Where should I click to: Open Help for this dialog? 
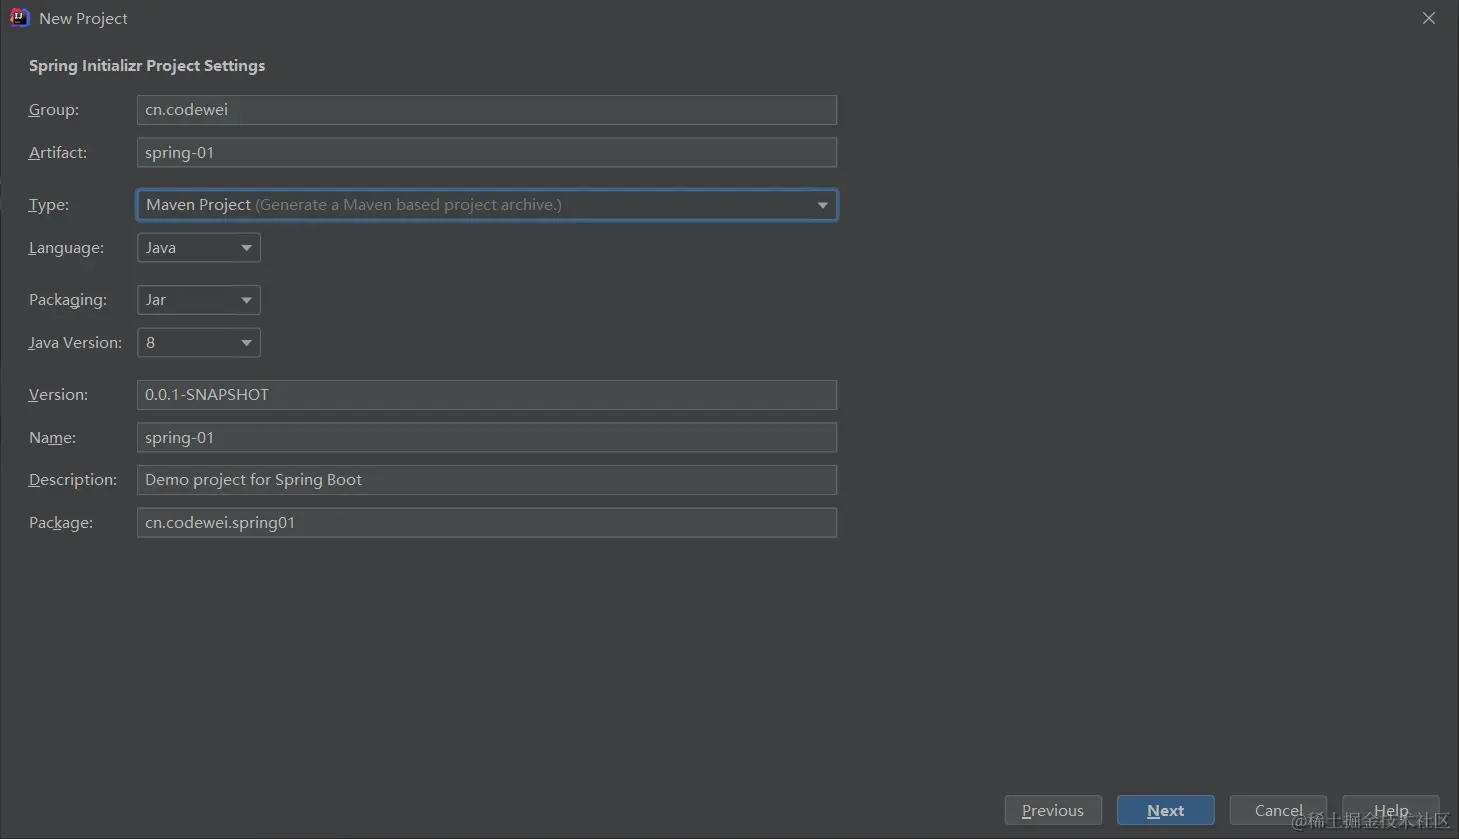click(x=1391, y=811)
